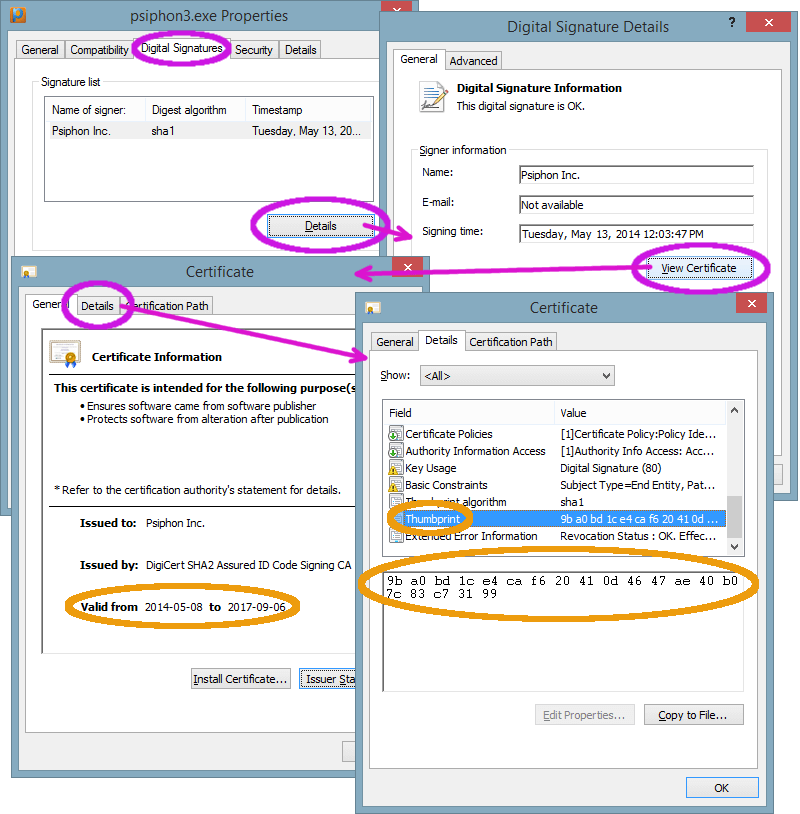800x814 pixels.
Task: Open the Compatibility tab of psiphon3.exe Properties
Action: [x=99, y=48]
